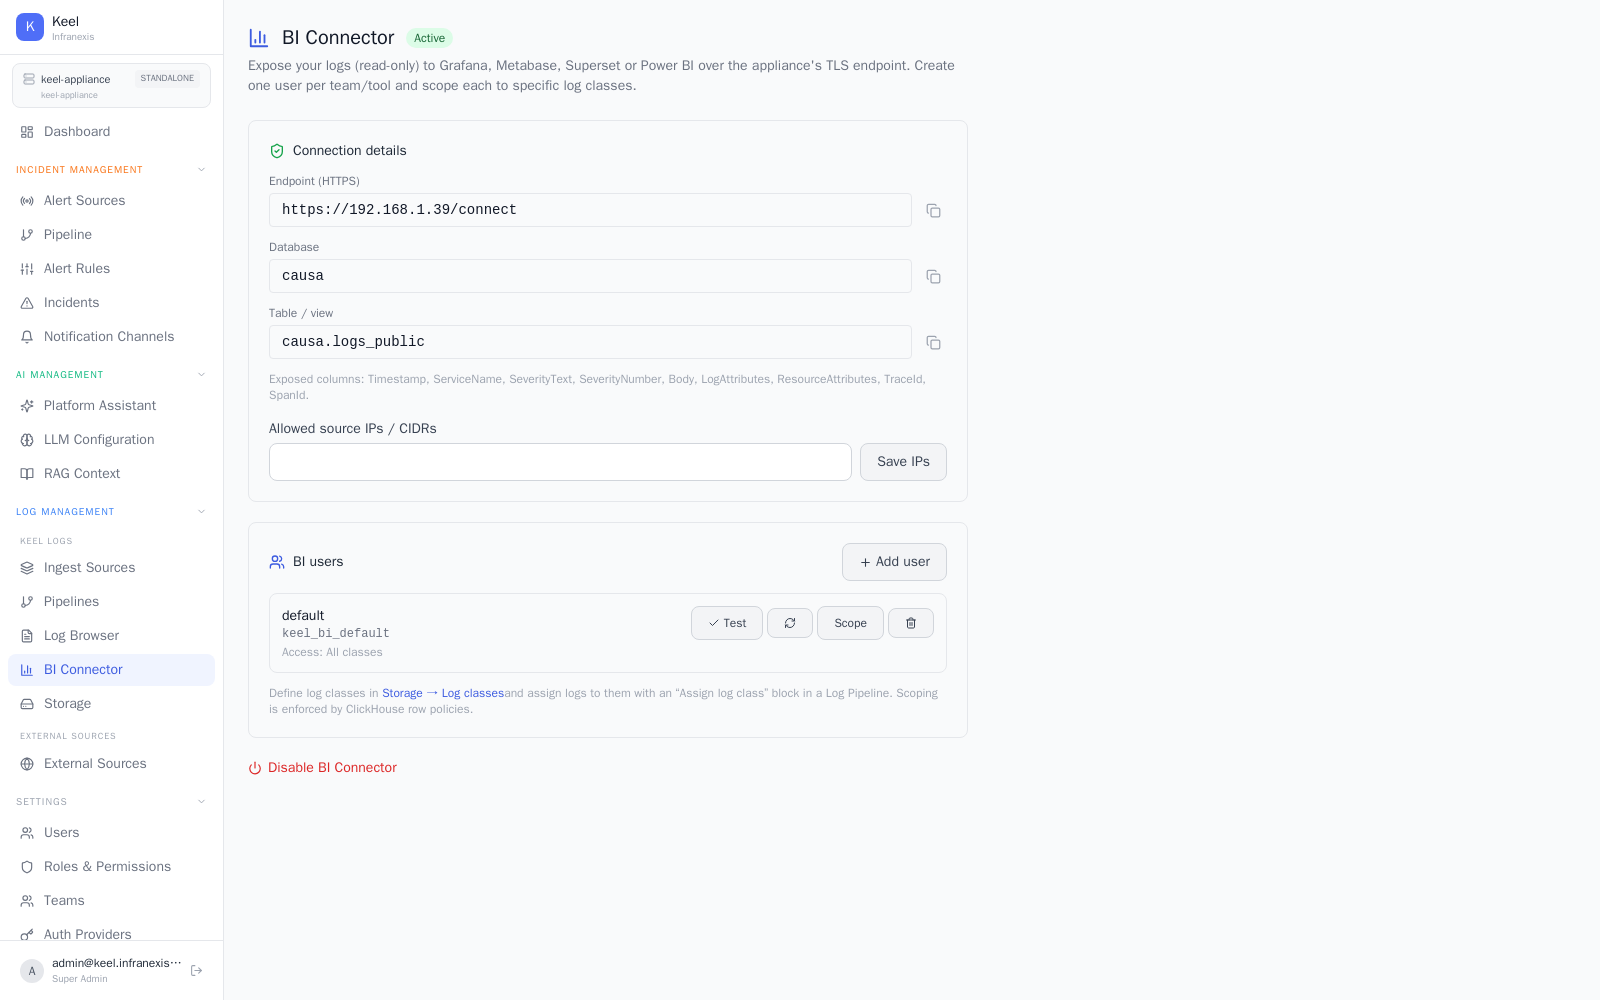Collapse the Incident Management section
1600x1000 pixels.
pyautogui.click(x=201, y=170)
